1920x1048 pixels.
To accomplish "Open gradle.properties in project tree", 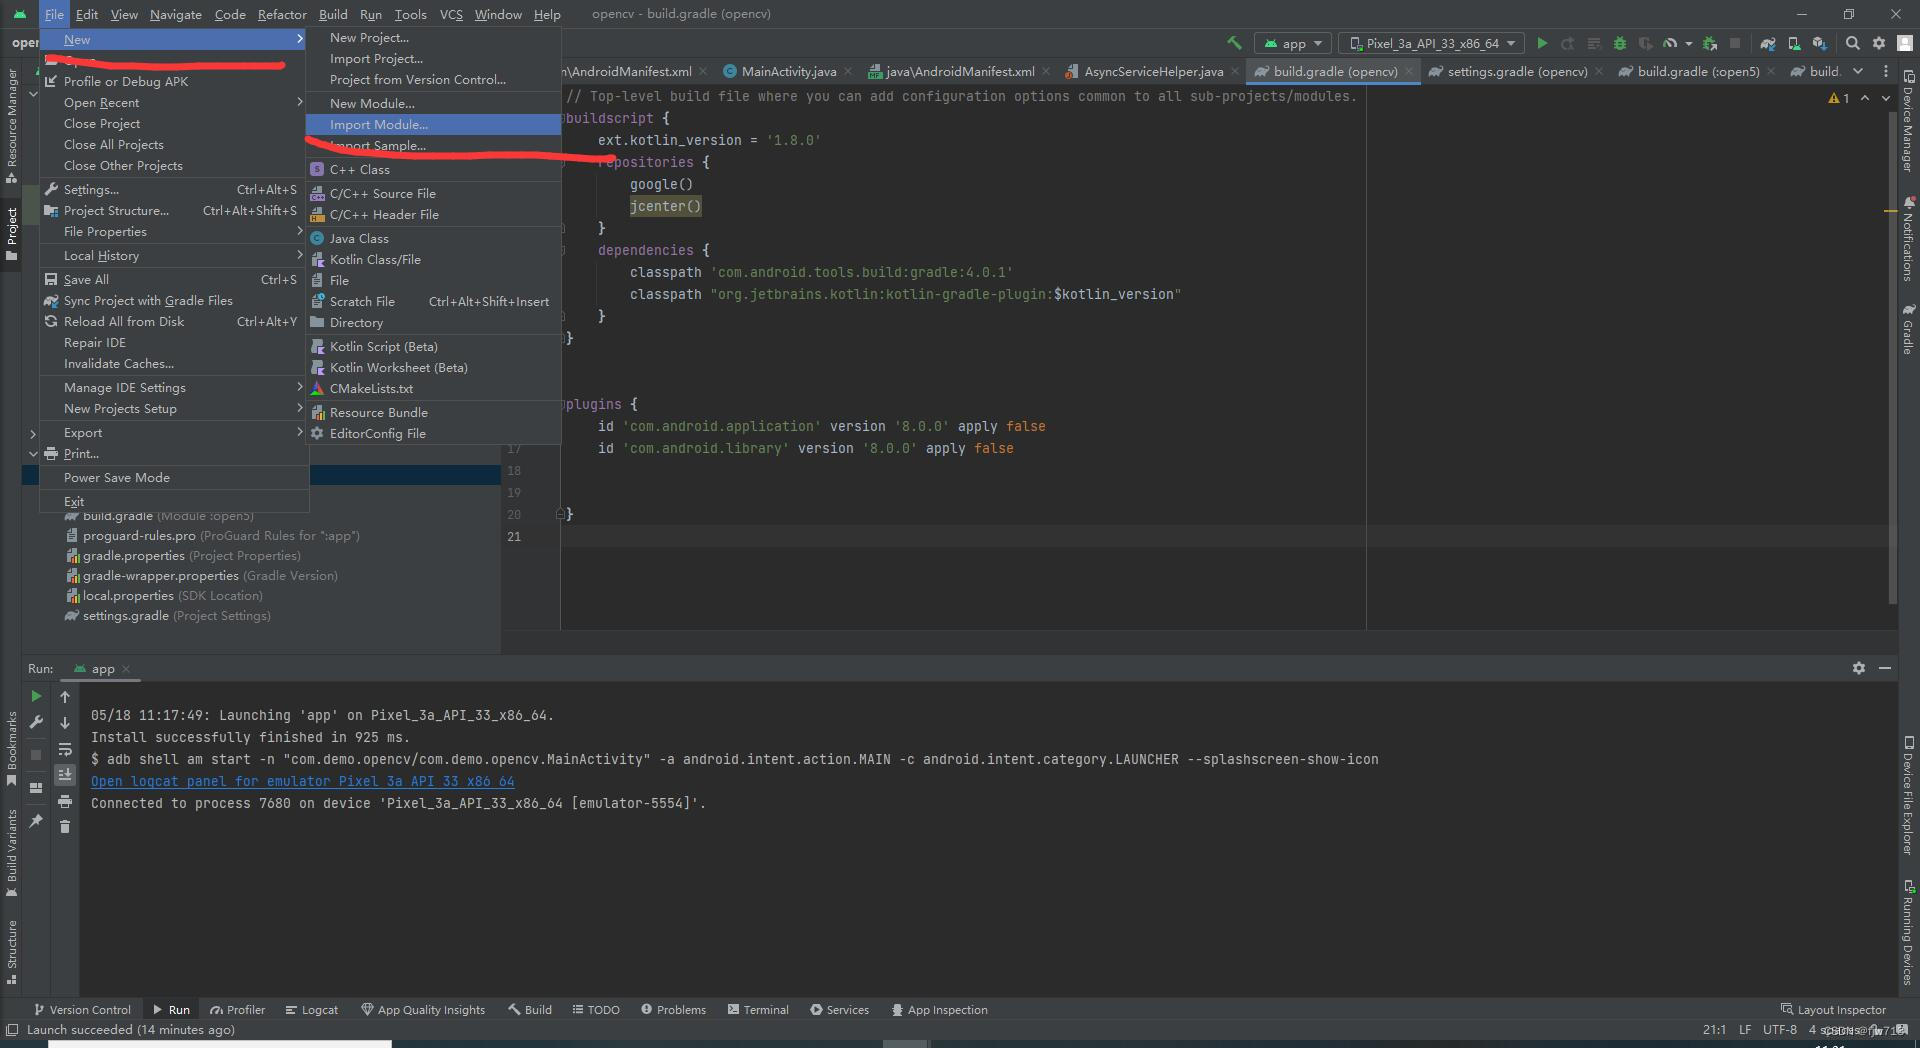I will [133, 555].
